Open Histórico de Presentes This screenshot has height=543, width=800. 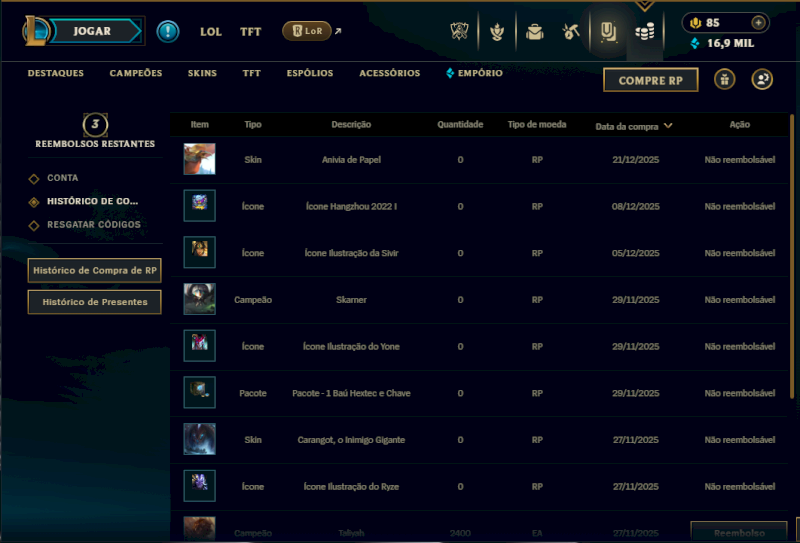(x=94, y=302)
